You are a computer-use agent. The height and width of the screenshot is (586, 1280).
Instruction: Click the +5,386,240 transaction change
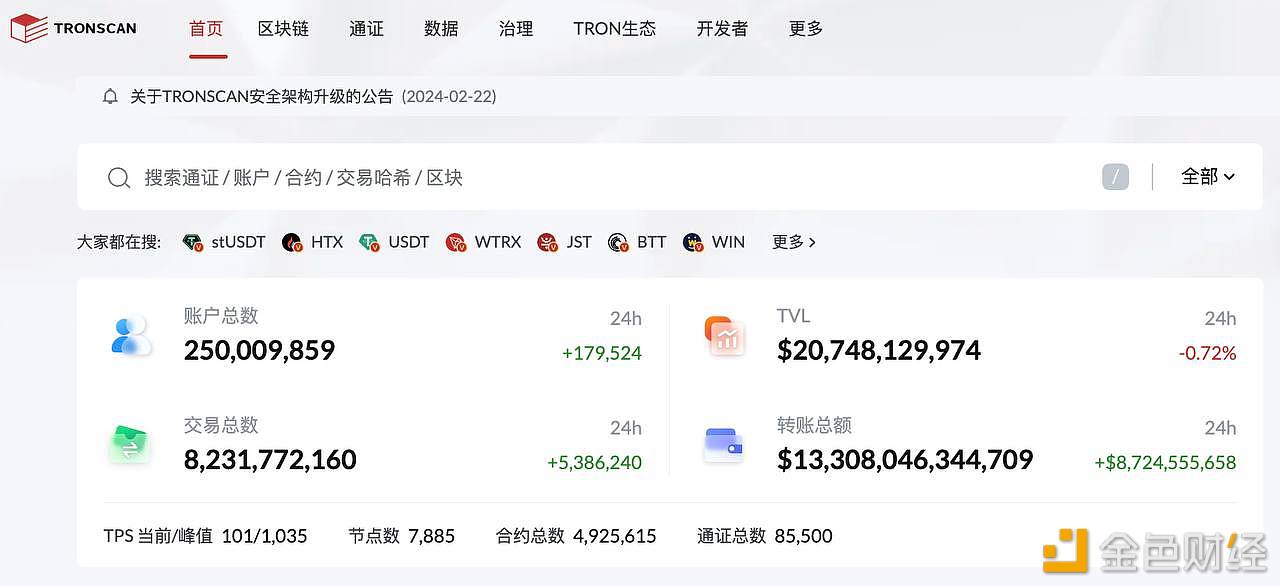(x=595, y=463)
